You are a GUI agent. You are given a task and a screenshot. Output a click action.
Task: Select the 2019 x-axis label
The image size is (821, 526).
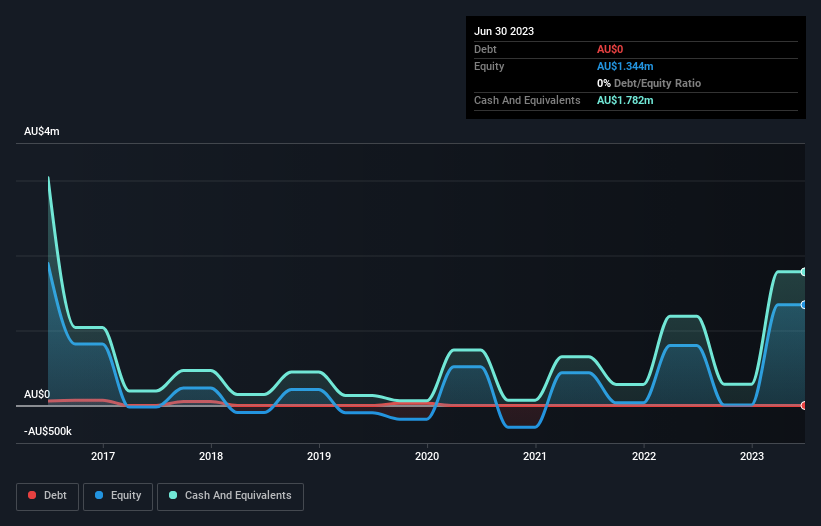coord(319,456)
